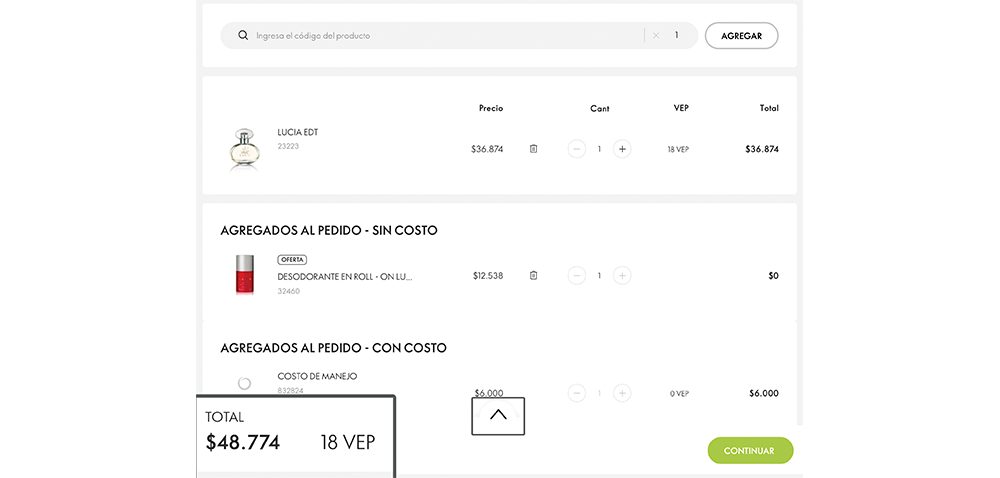1000x478 pixels.
Task: Click the search magnifier icon
Action: (x=242, y=36)
